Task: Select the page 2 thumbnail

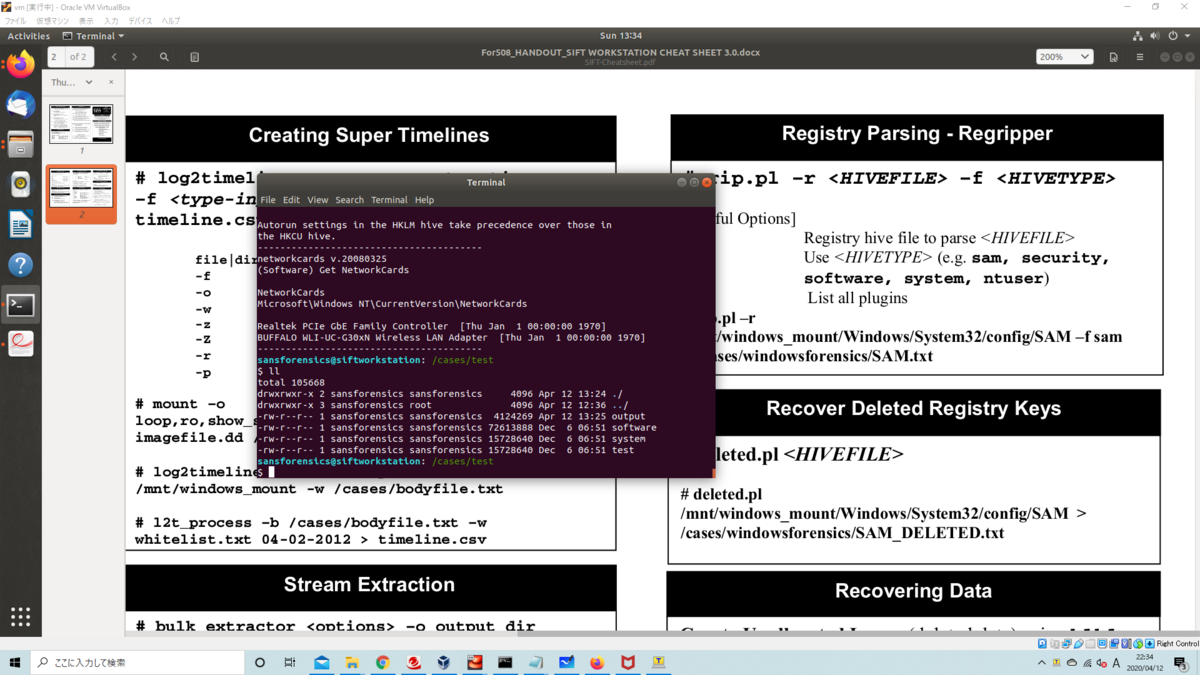Action: click(x=81, y=188)
